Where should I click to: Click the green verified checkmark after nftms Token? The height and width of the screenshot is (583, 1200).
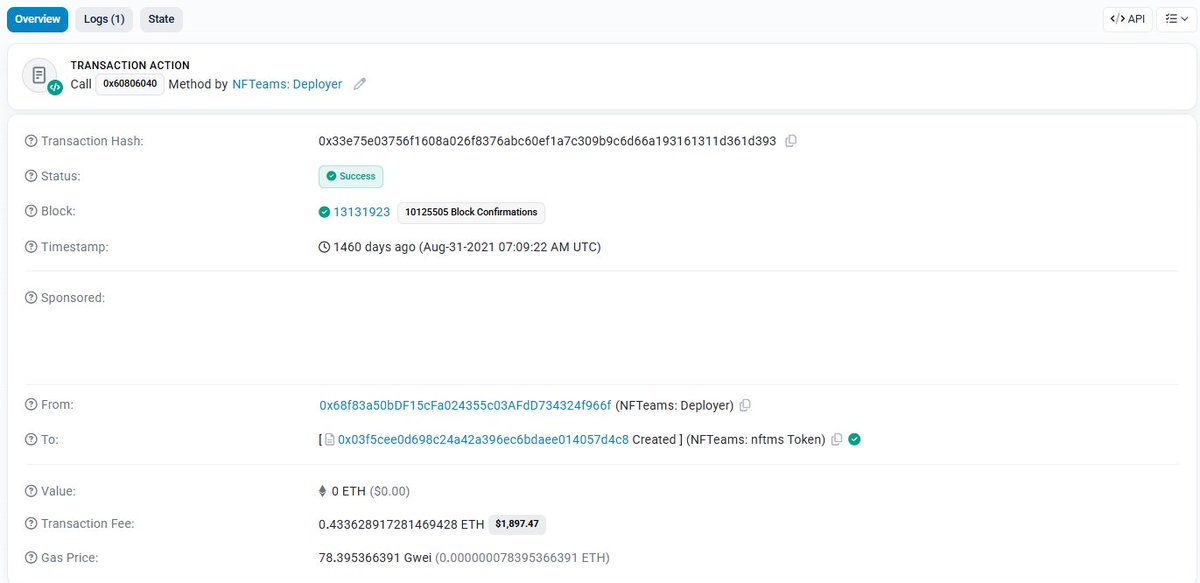(x=855, y=439)
